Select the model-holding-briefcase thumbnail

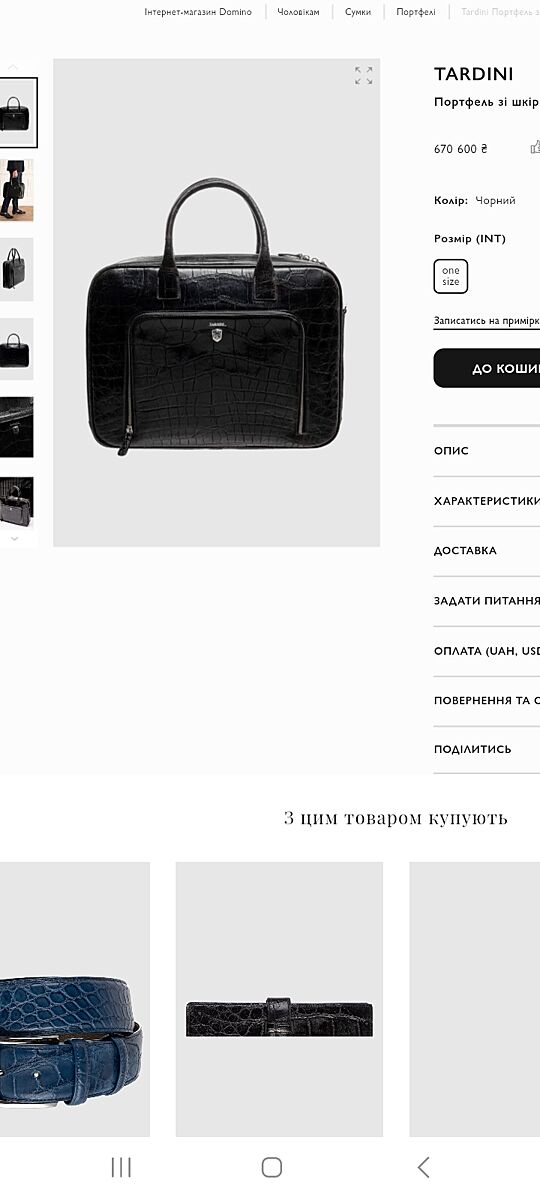click(x=17, y=190)
